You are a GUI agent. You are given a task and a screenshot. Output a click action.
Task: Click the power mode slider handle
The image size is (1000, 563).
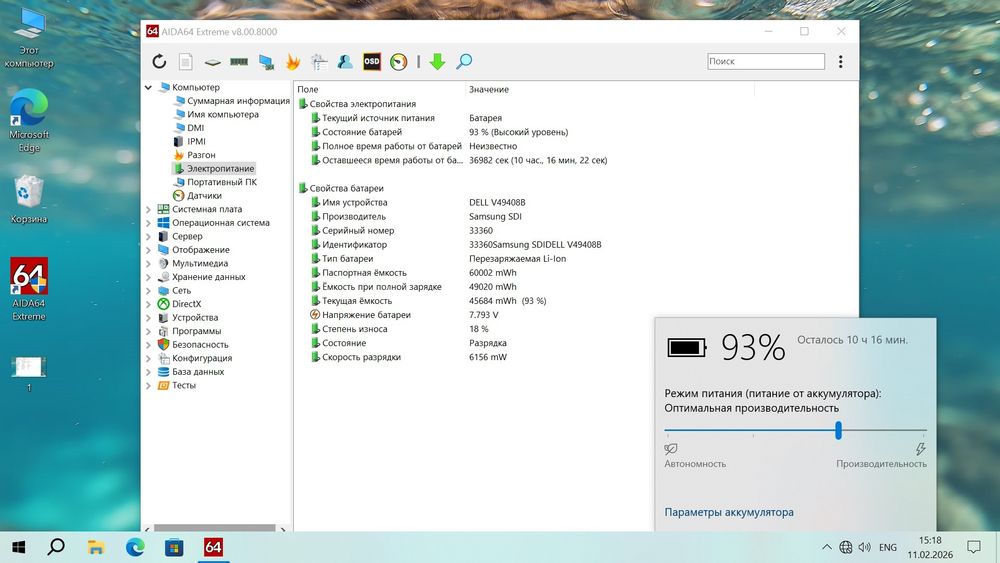tap(839, 430)
